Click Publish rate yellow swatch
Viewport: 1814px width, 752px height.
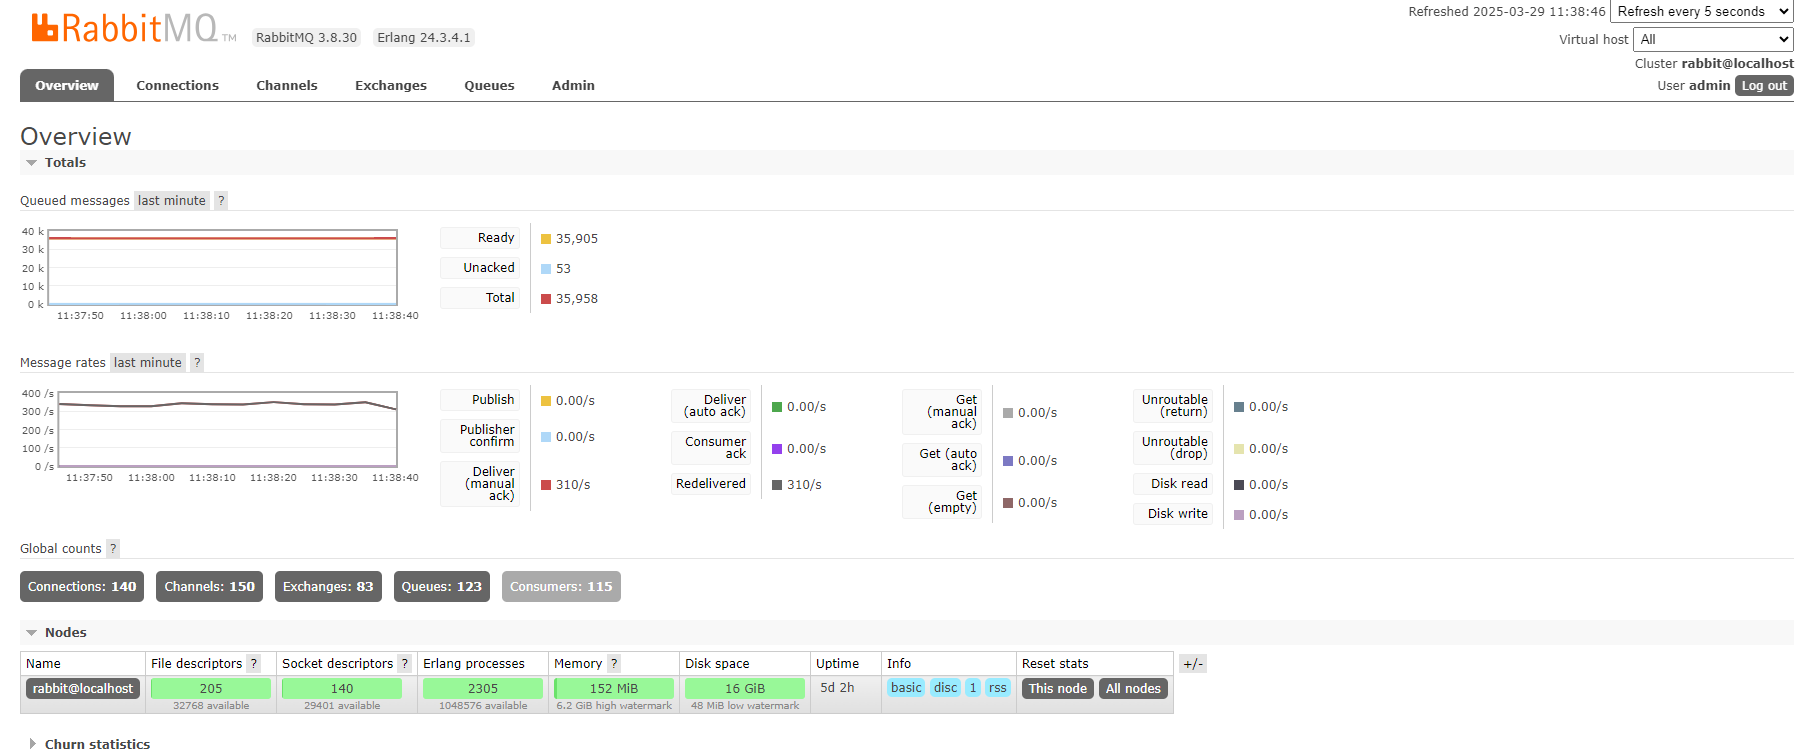click(x=546, y=401)
